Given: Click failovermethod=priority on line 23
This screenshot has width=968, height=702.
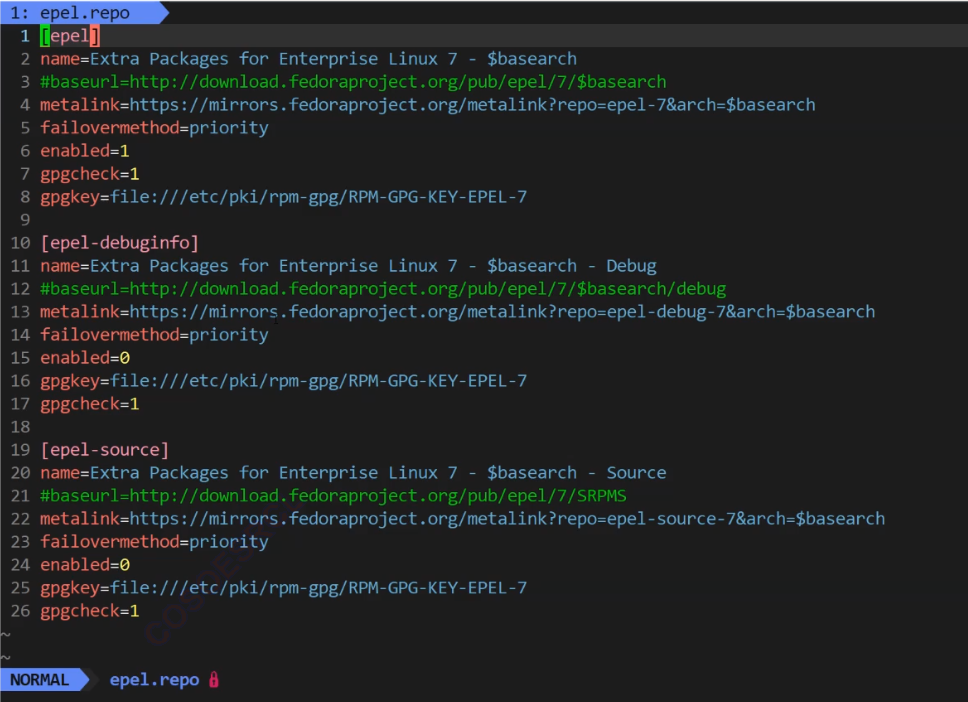Looking at the screenshot, I should pos(154,541).
